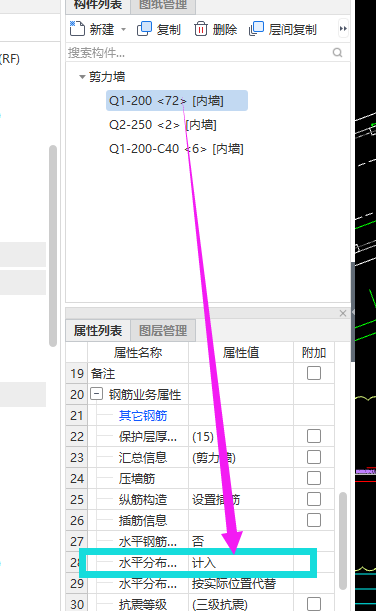Toggle the 压墙筋 附加 checkbox

314,478
